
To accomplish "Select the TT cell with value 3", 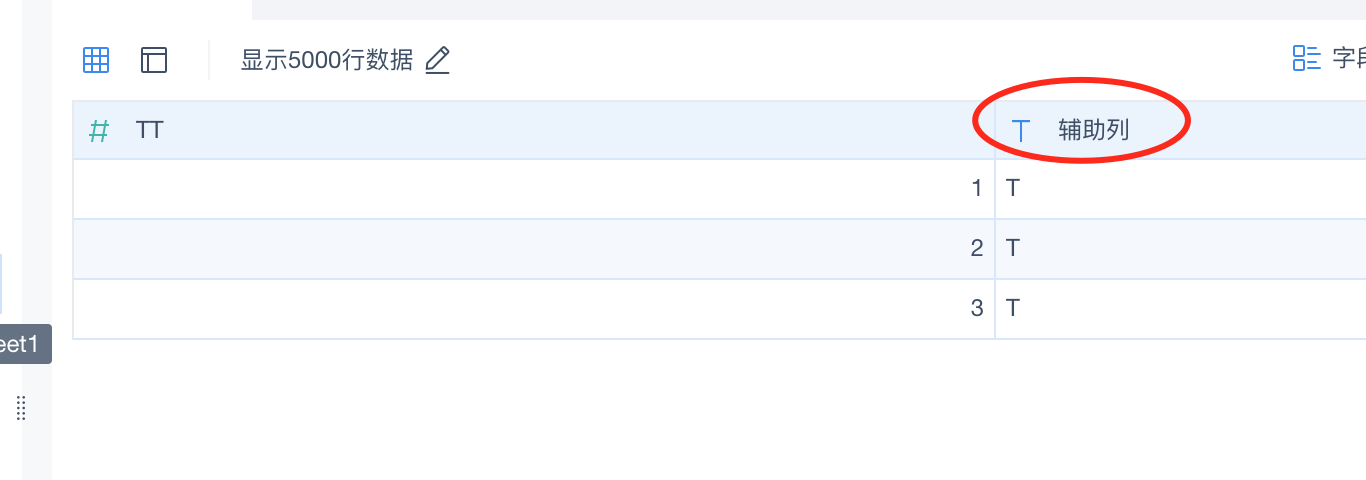I will tap(534, 309).
